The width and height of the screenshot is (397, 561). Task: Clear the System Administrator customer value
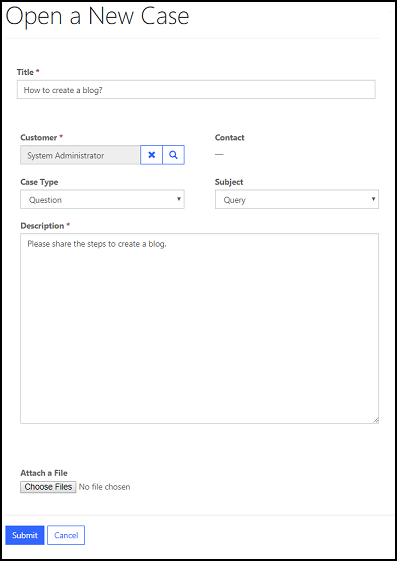pos(151,155)
